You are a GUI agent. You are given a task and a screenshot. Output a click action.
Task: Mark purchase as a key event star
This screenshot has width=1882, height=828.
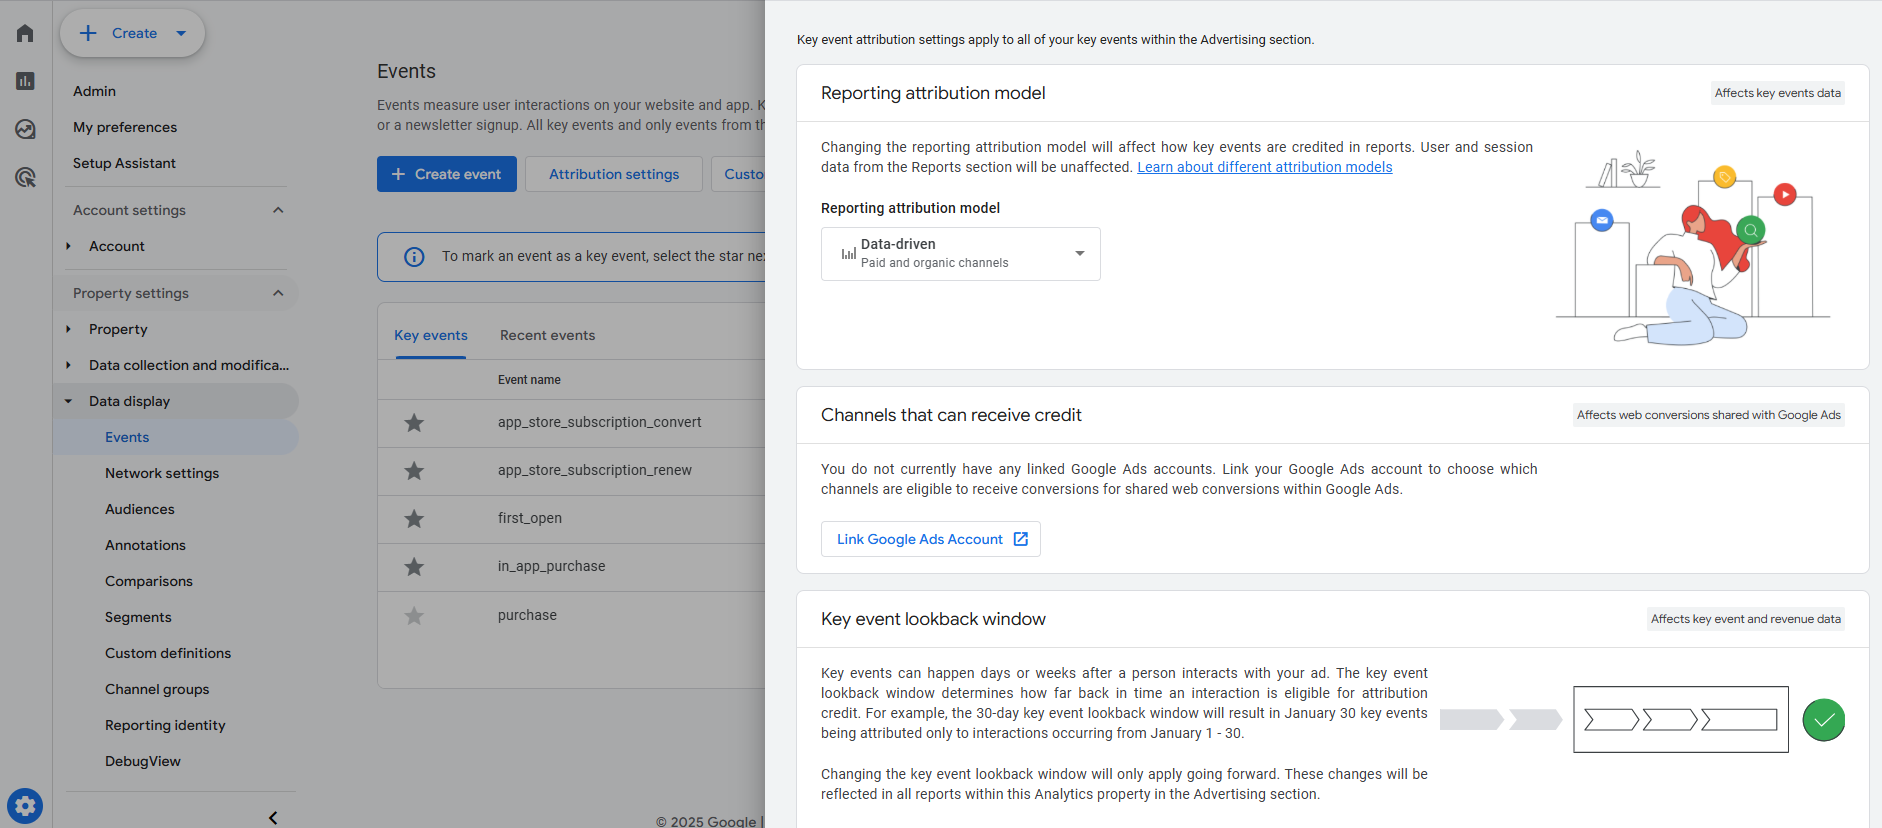click(414, 616)
